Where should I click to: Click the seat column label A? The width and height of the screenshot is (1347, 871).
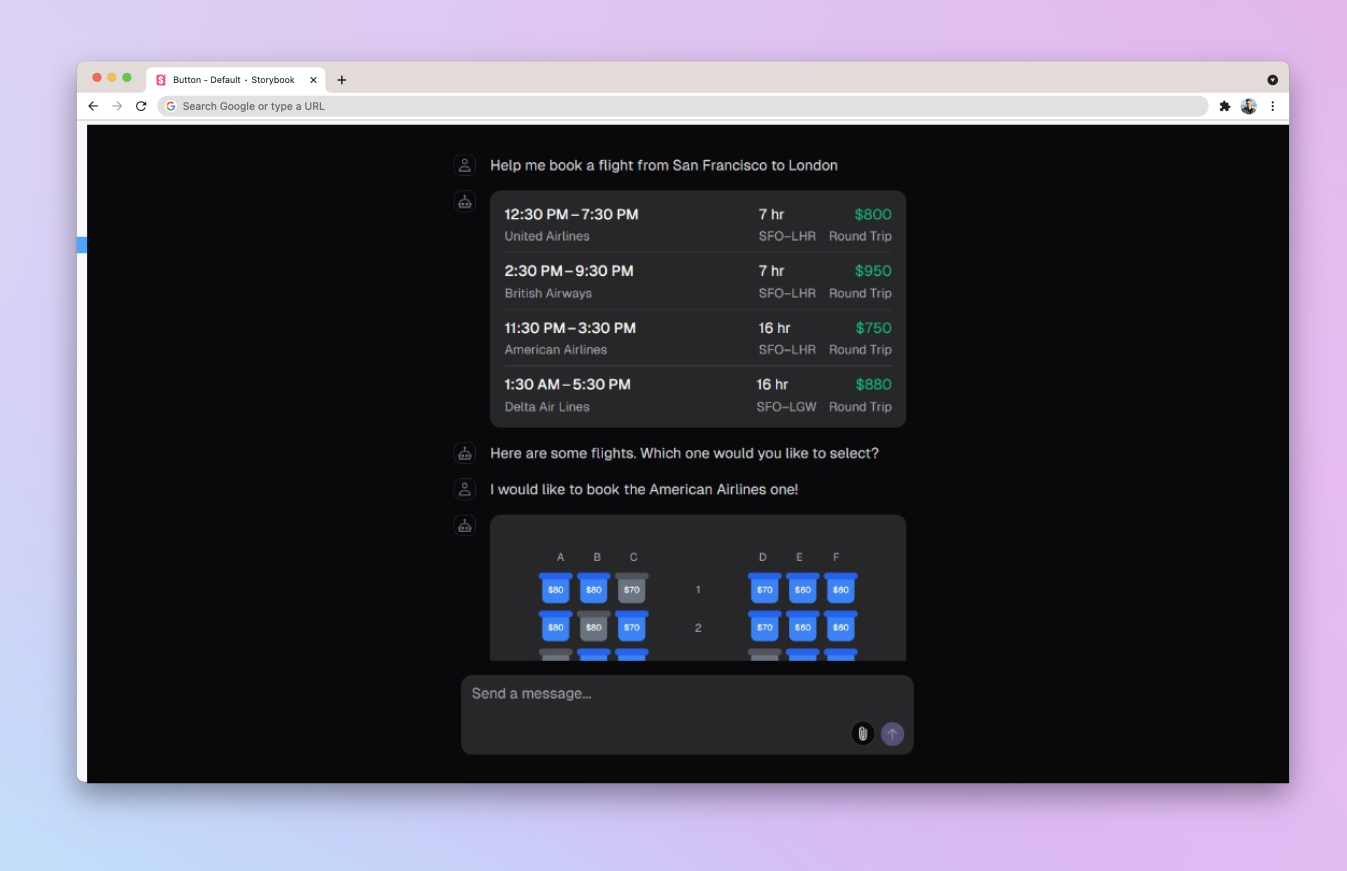click(x=561, y=557)
